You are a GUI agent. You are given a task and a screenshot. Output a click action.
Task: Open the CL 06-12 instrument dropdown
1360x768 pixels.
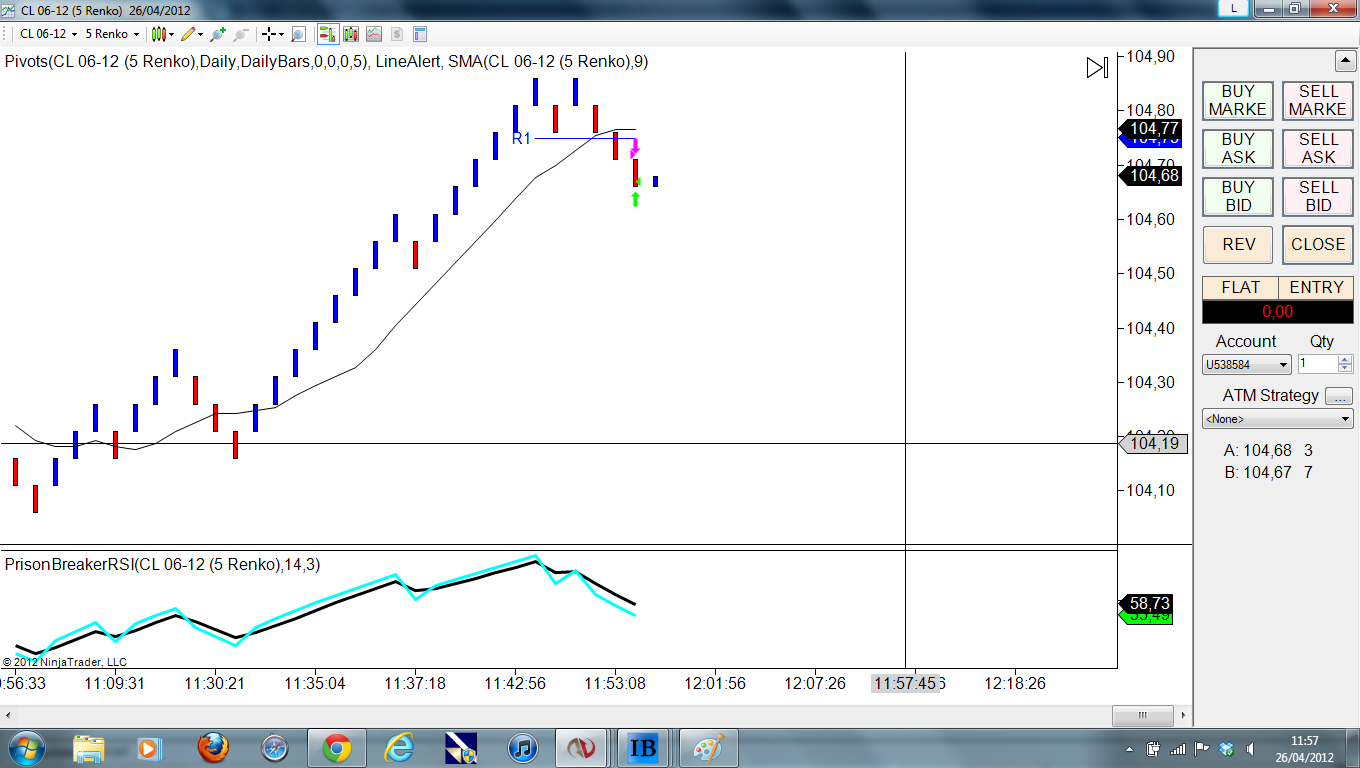point(48,34)
